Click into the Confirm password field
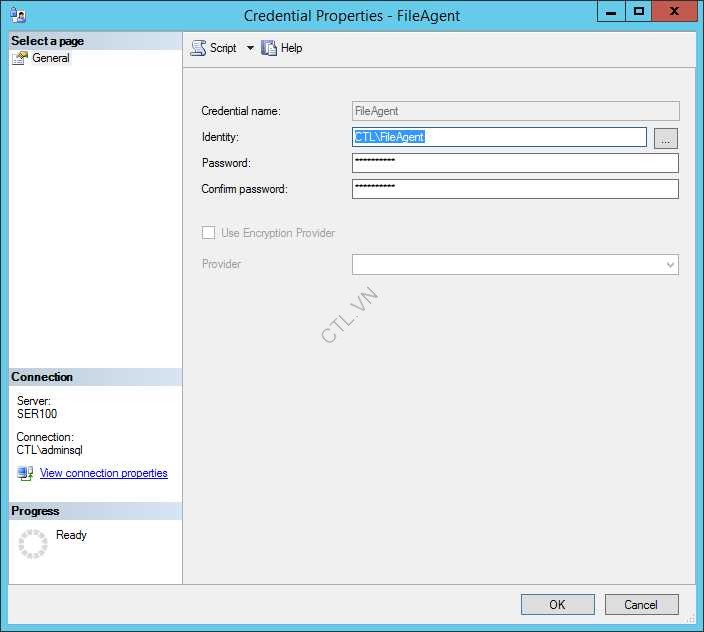The height and width of the screenshot is (632, 704). click(515, 189)
